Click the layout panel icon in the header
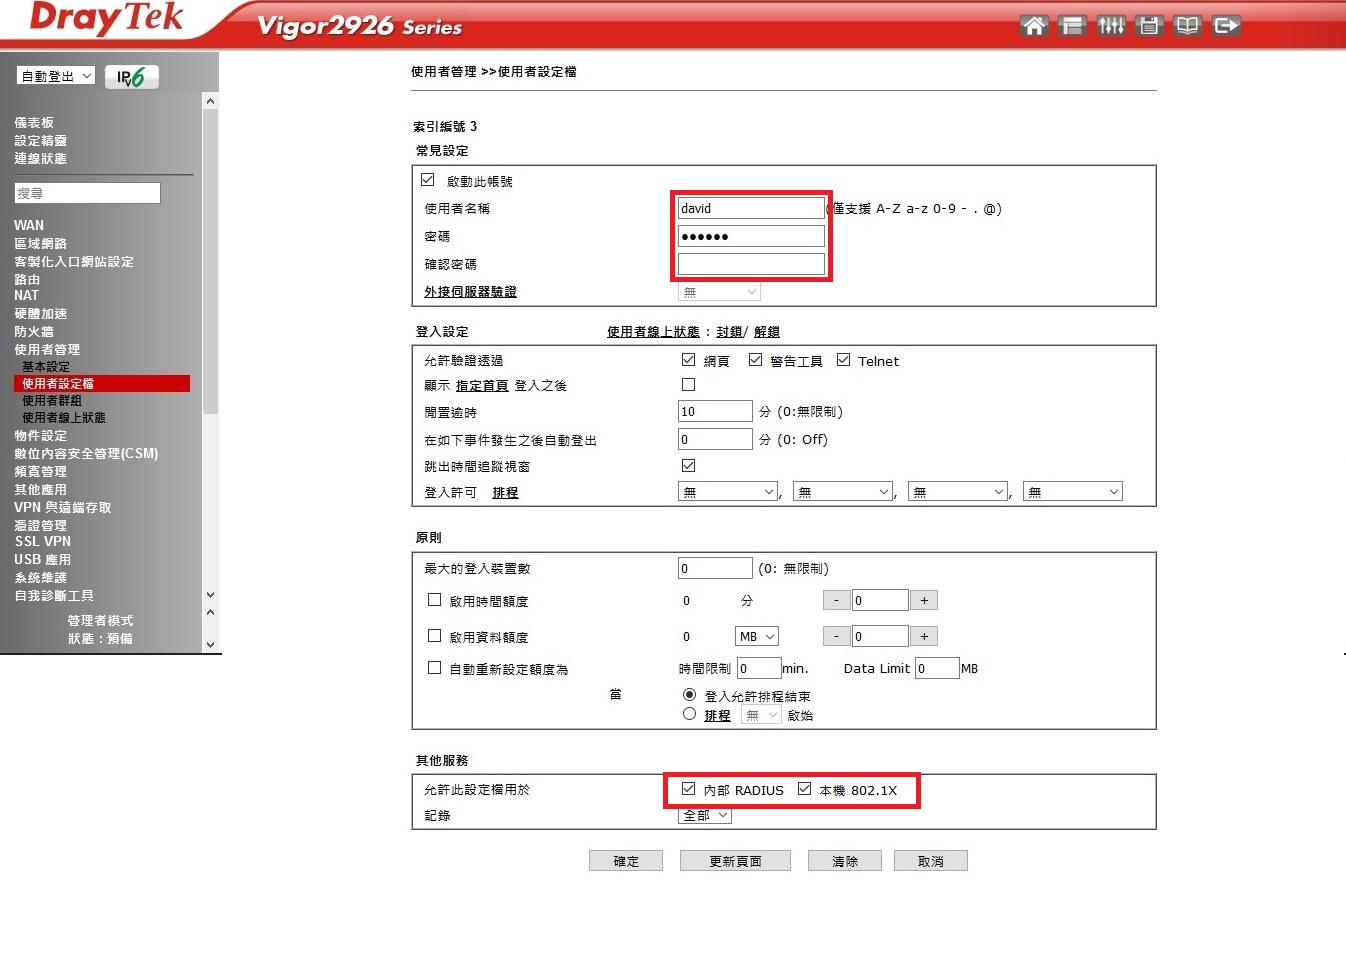 tap(1072, 25)
